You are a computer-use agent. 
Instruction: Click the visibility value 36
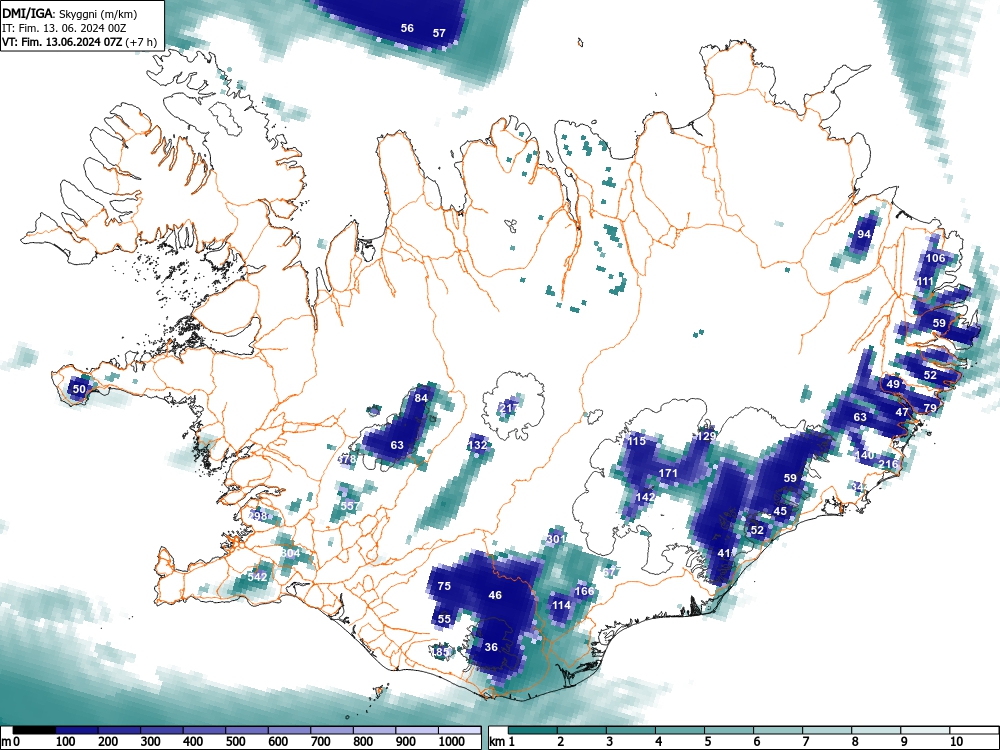[x=491, y=647]
